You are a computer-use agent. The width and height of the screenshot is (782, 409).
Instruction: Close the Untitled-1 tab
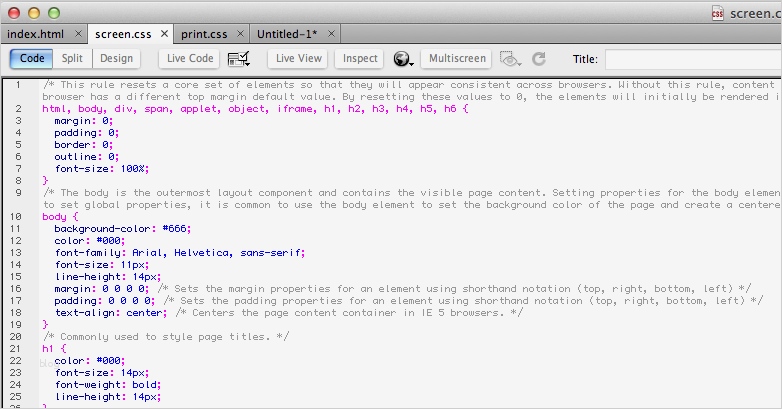331,34
